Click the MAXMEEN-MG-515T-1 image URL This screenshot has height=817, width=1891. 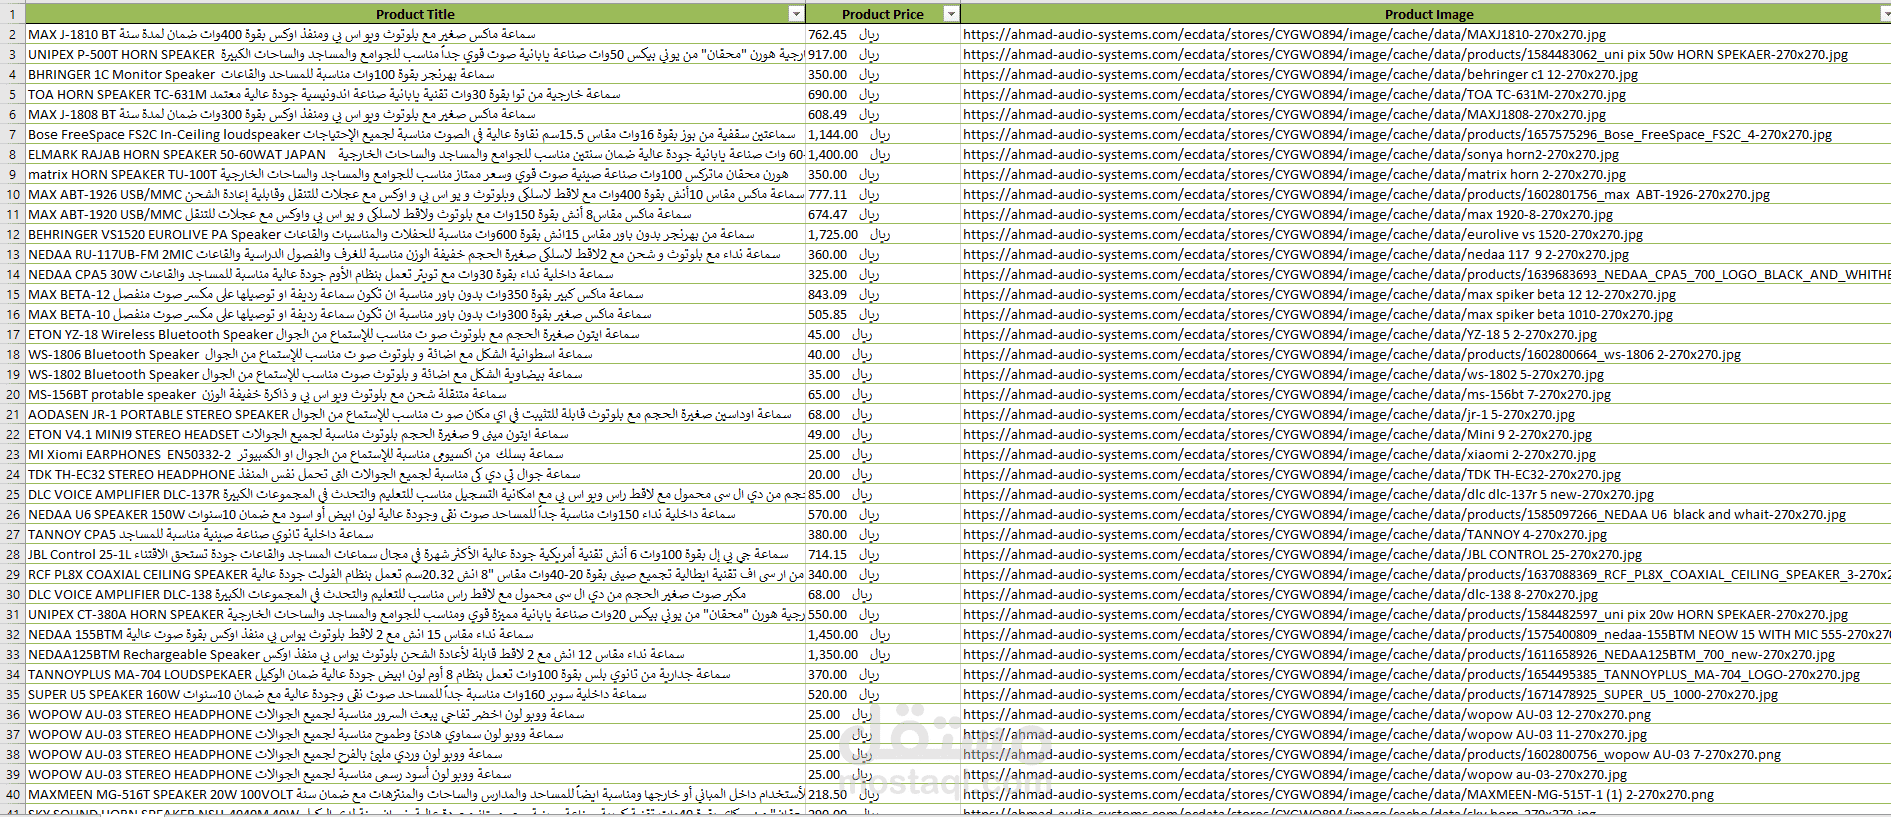click(1338, 794)
